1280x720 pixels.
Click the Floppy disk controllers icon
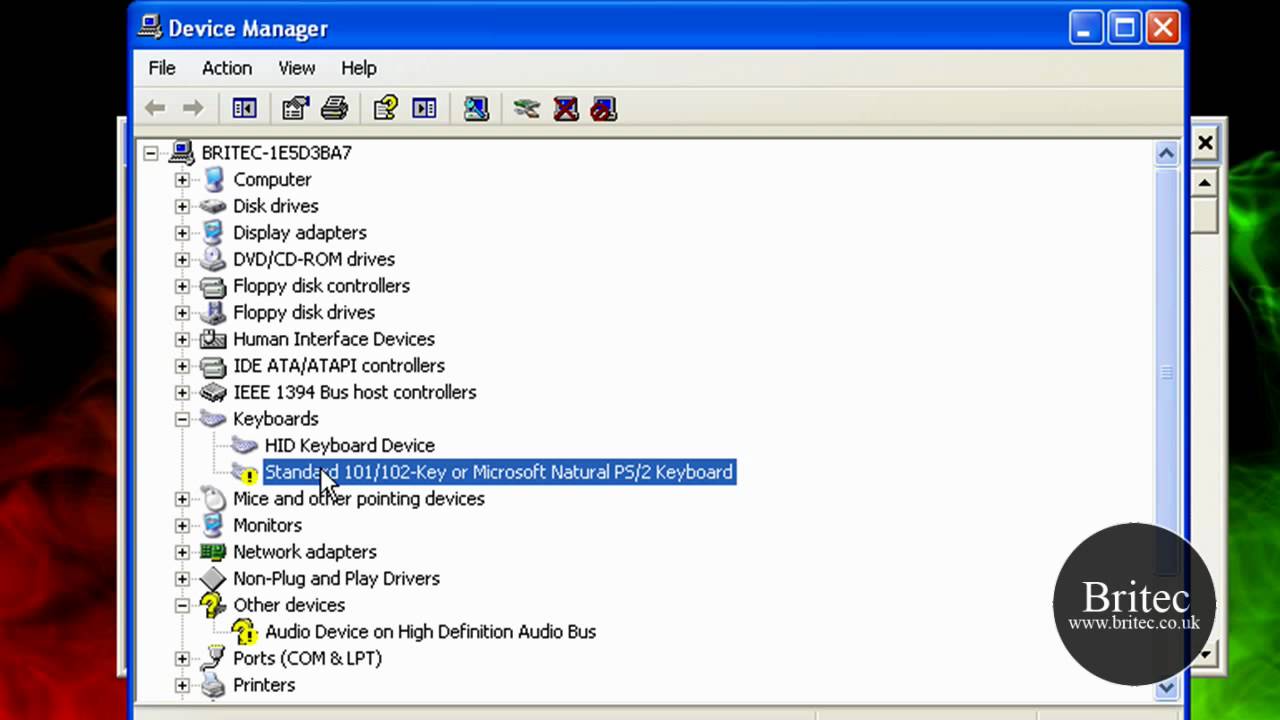tap(213, 286)
